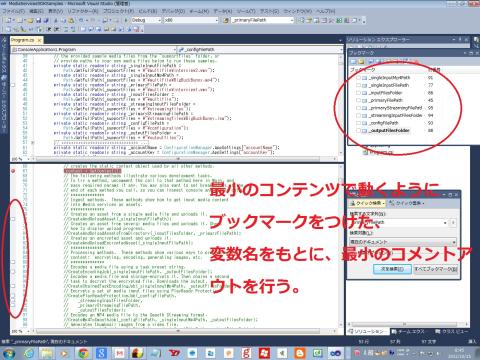Open the デバッグ(D) menu
The height and width of the screenshot is (360, 480).
[173, 11]
